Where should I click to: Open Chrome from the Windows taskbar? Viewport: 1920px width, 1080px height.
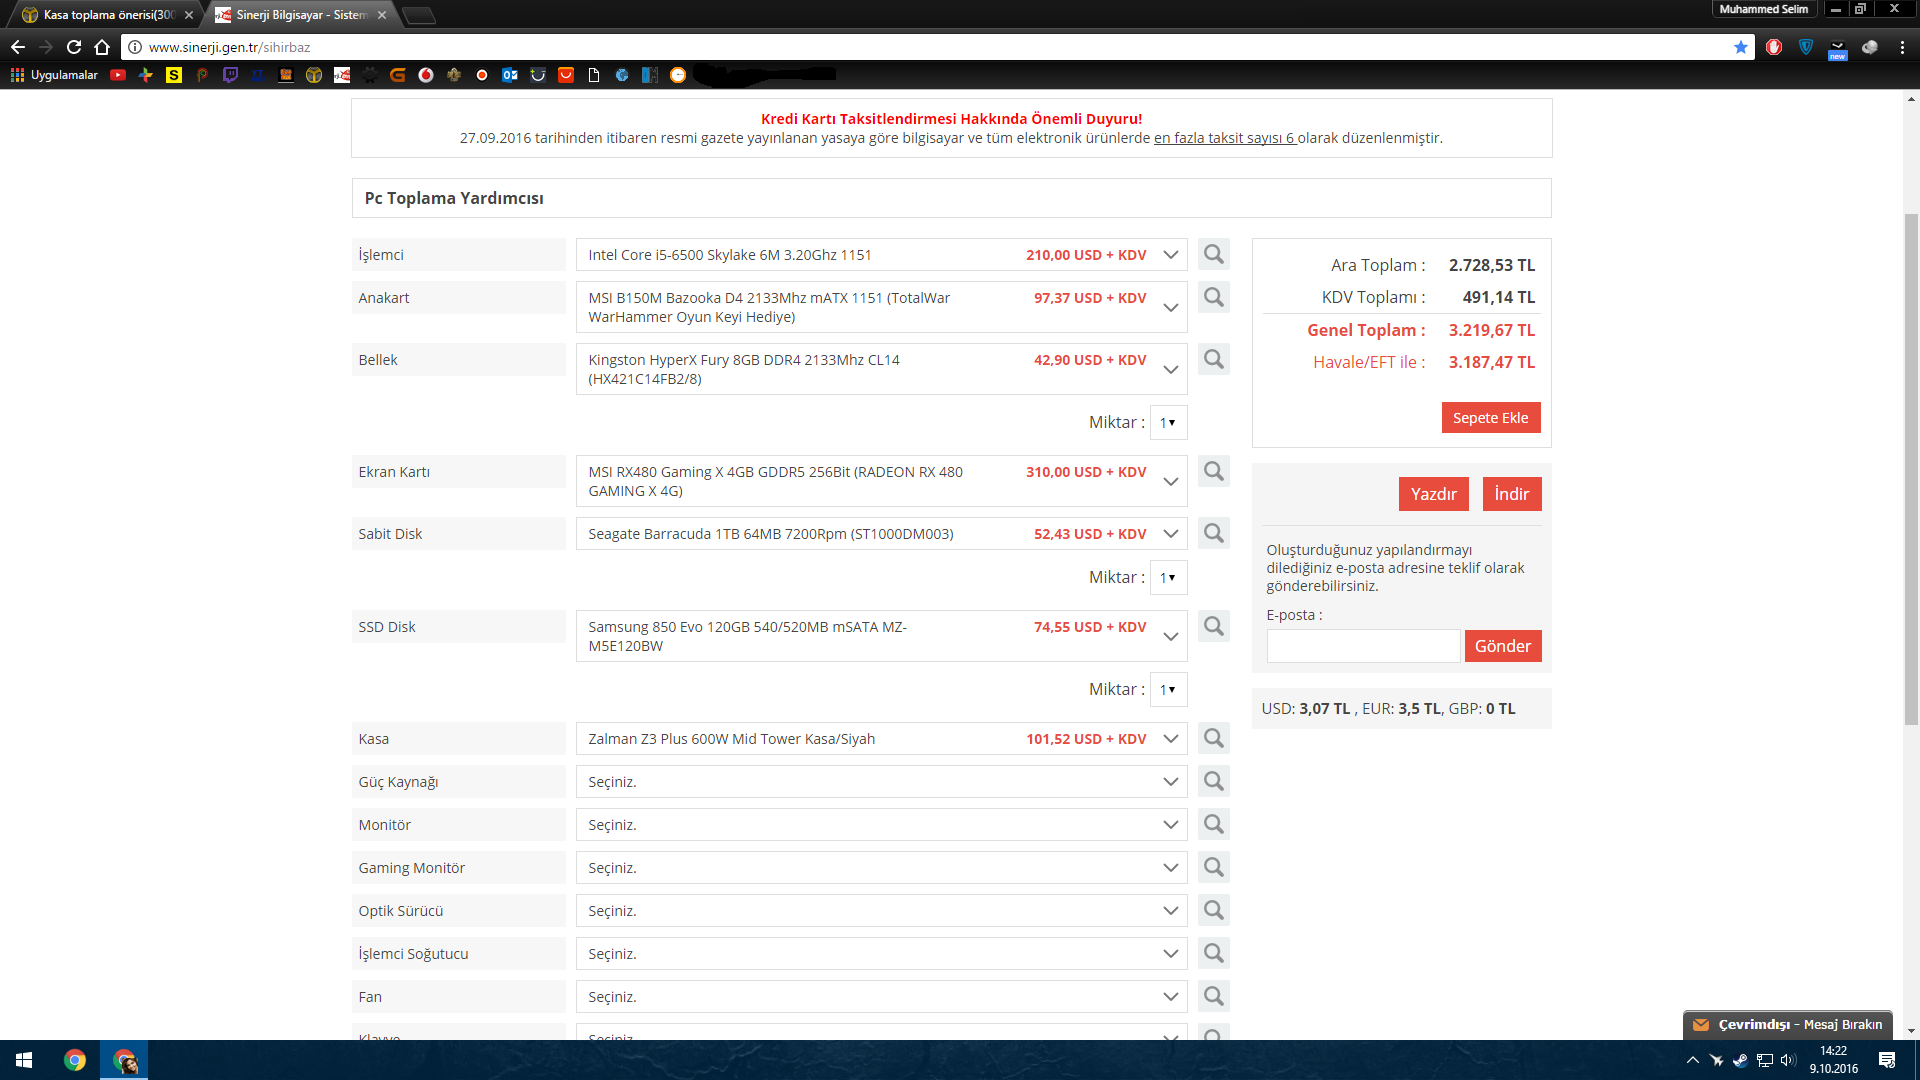click(x=75, y=1060)
